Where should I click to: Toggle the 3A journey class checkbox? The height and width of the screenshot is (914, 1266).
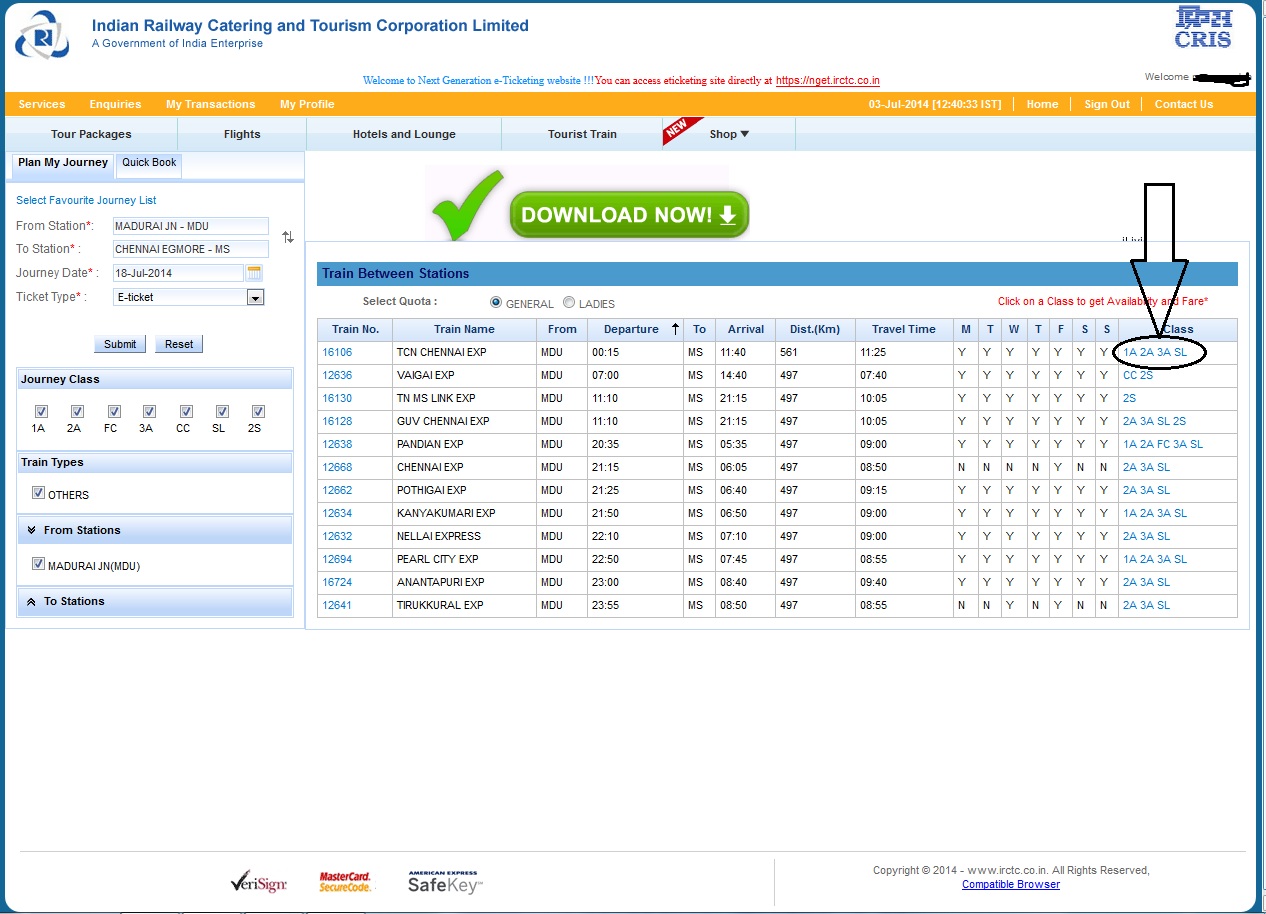tap(149, 411)
